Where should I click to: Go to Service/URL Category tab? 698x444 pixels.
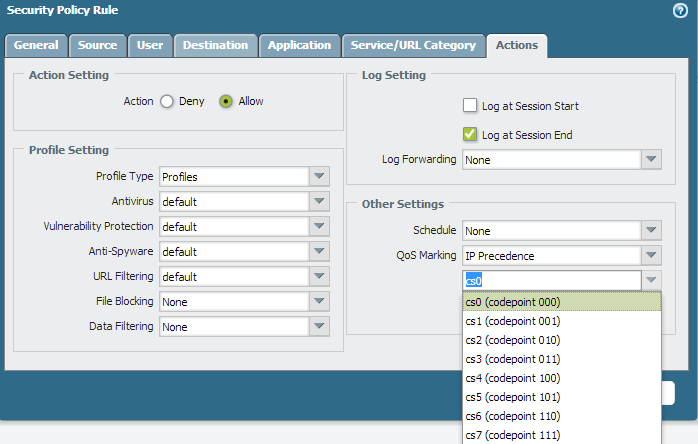pos(414,45)
